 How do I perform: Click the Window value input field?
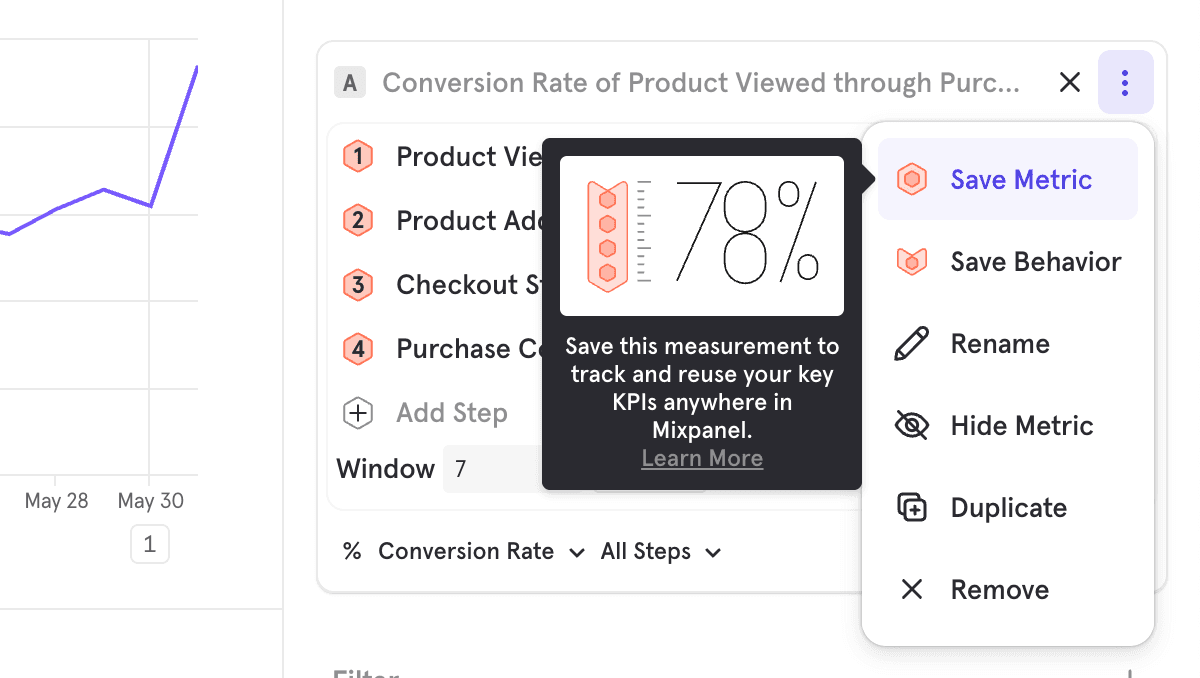(490, 469)
